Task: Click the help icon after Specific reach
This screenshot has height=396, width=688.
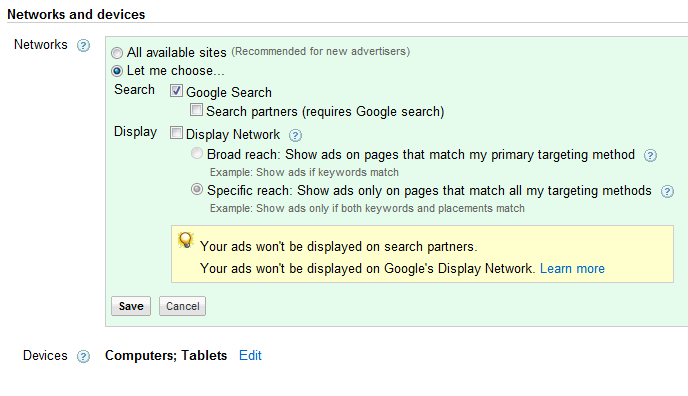Action: click(x=667, y=191)
